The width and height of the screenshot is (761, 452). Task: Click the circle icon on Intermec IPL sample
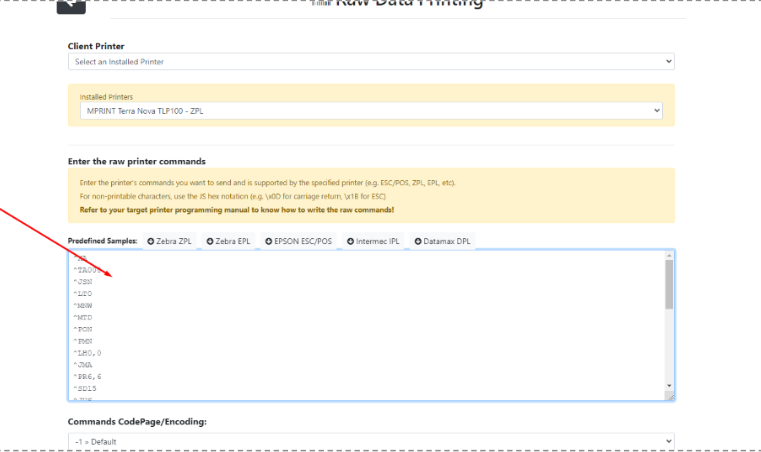pyautogui.click(x=351, y=241)
